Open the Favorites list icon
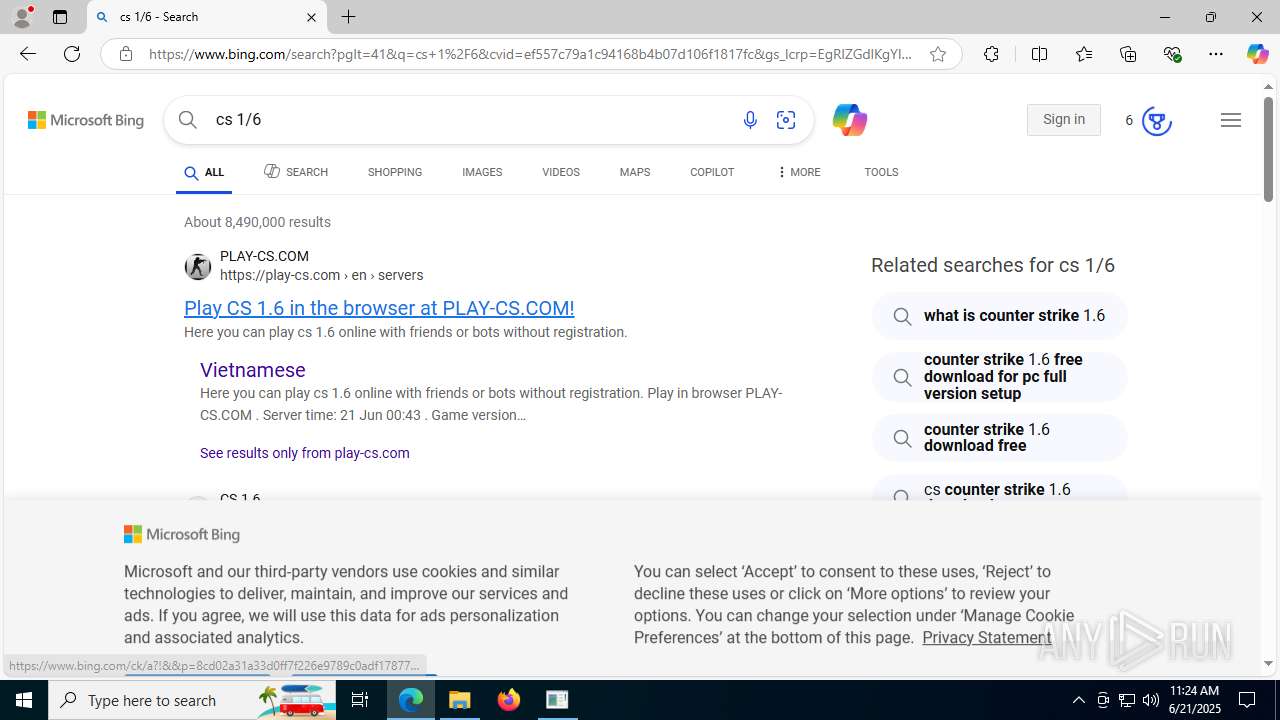Viewport: 1280px width, 720px height. 1084,54
